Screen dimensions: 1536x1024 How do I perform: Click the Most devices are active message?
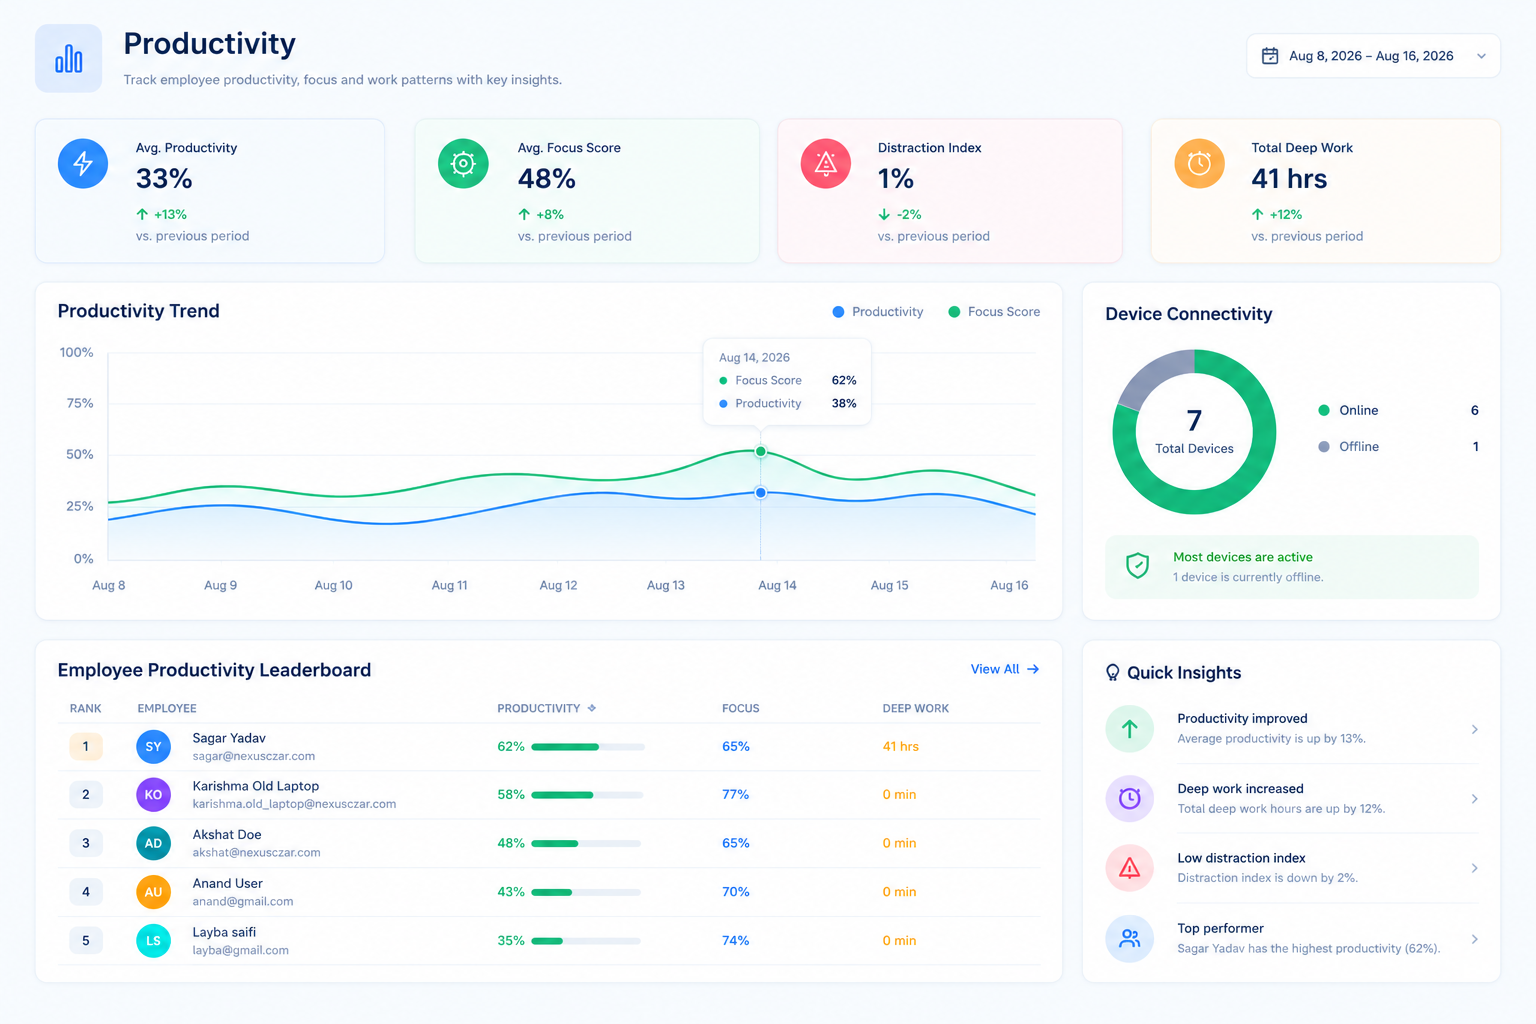tap(1243, 557)
